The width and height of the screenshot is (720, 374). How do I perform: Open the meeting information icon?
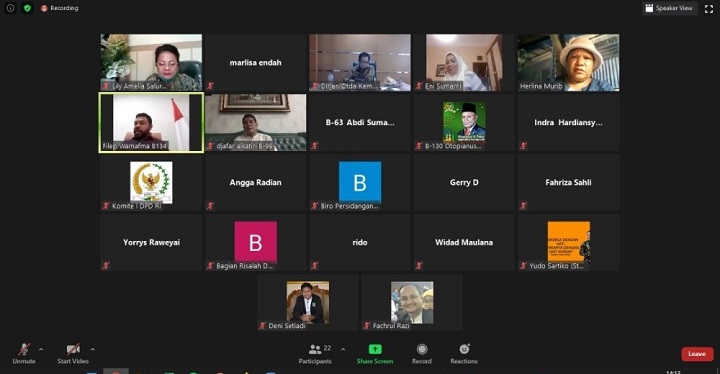tap(10, 8)
